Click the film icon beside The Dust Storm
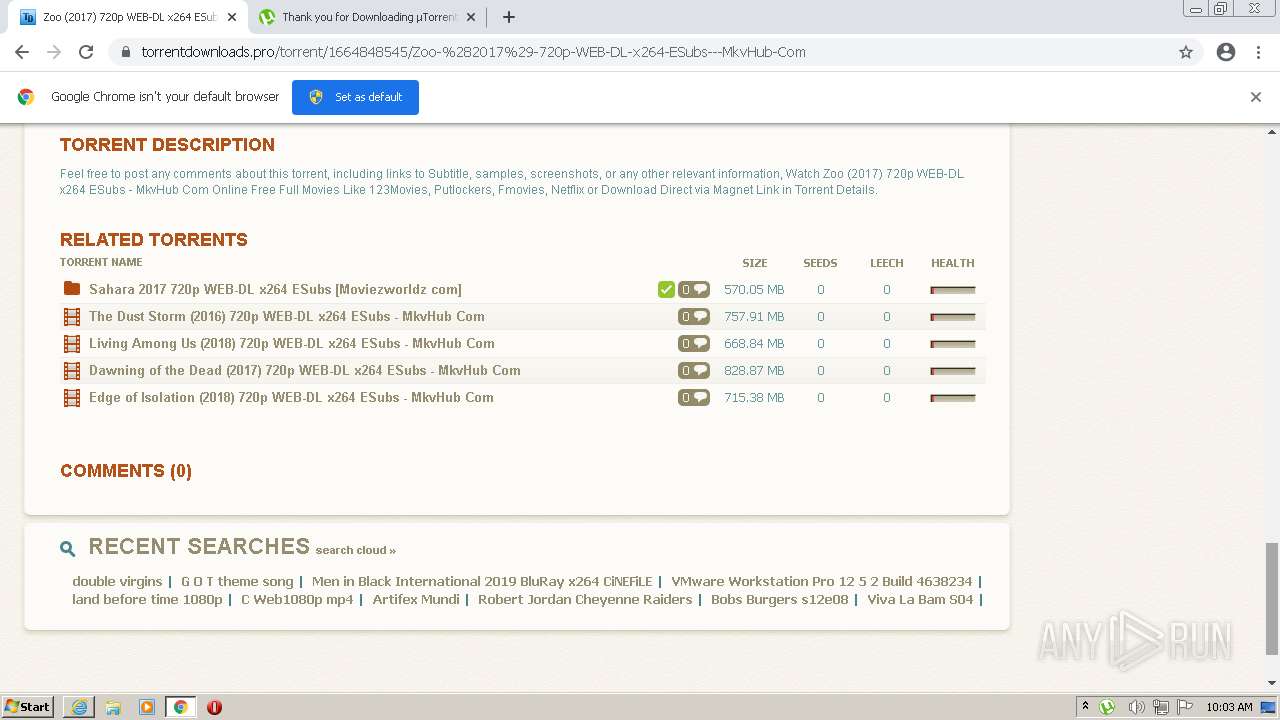 pyautogui.click(x=72, y=316)
